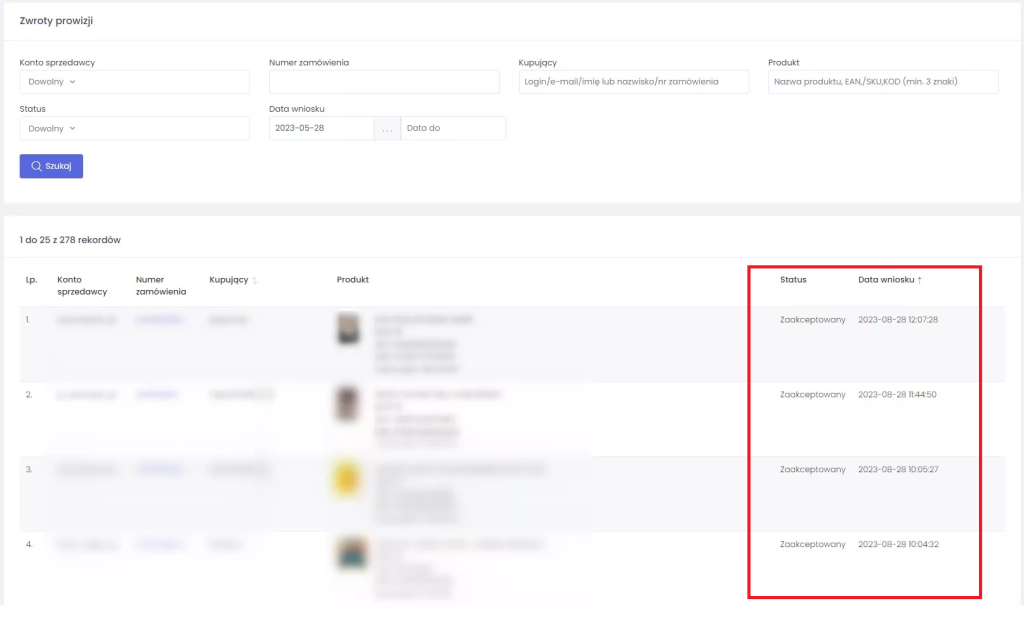
Task: Click the Status column header
Action: [x=793, y=280]
